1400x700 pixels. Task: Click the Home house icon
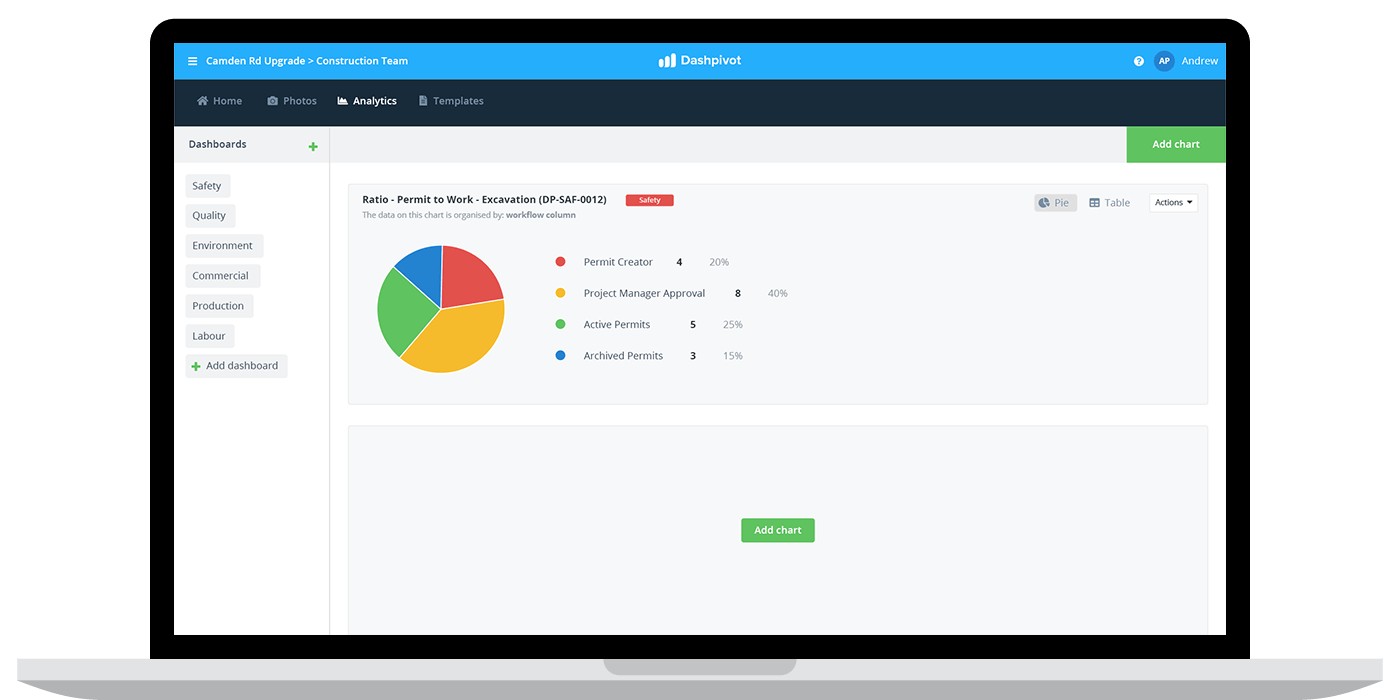(x=203, y=101)
